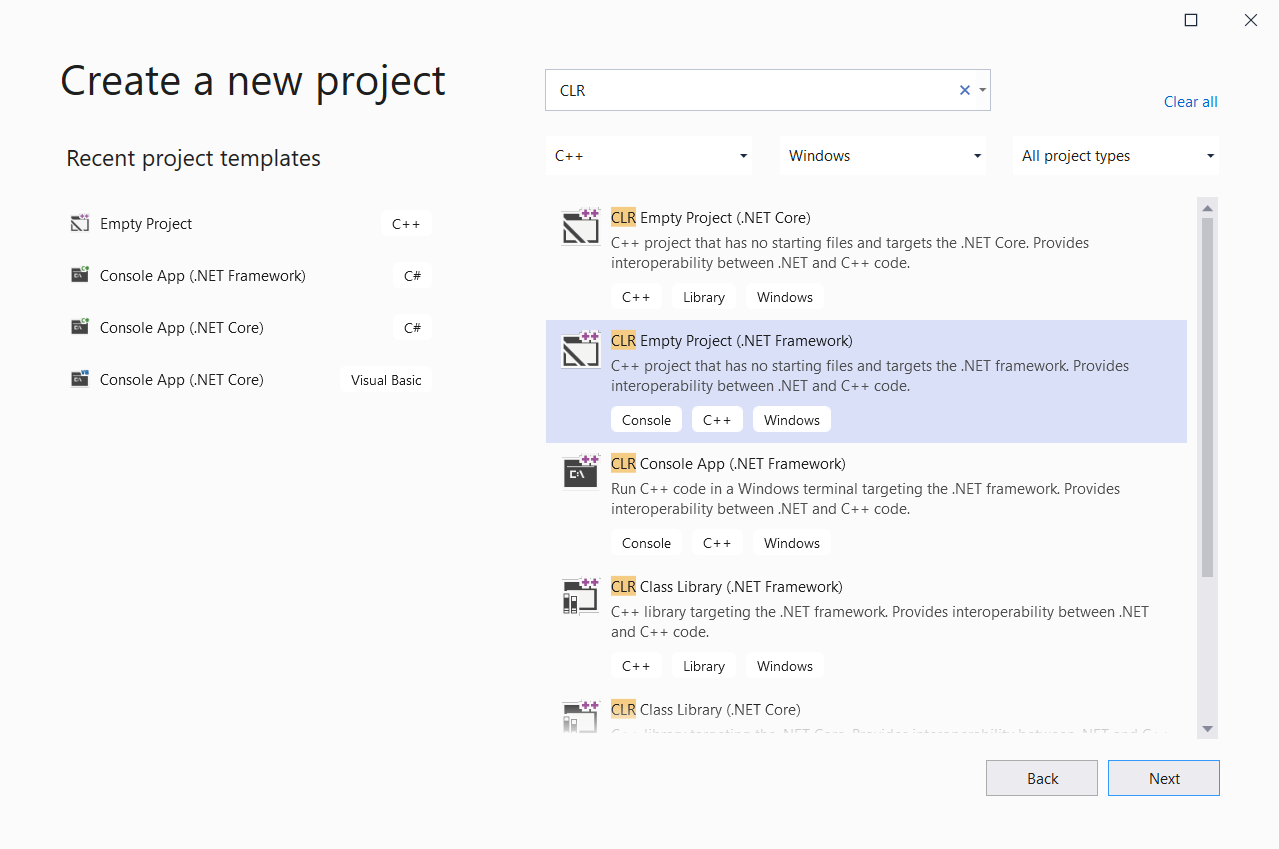Click the Console App (.NET Framework) recent icon
Screen dimensions: 1279x849
point(80,276)
